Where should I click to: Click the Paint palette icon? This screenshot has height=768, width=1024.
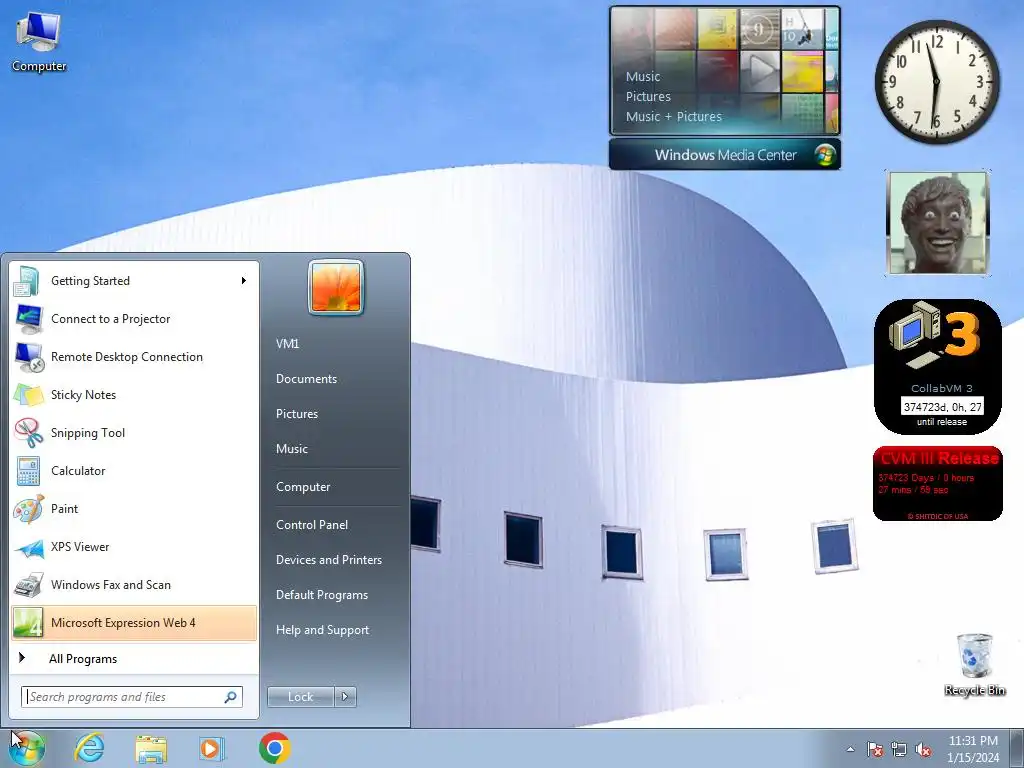[x=29, y=509]
